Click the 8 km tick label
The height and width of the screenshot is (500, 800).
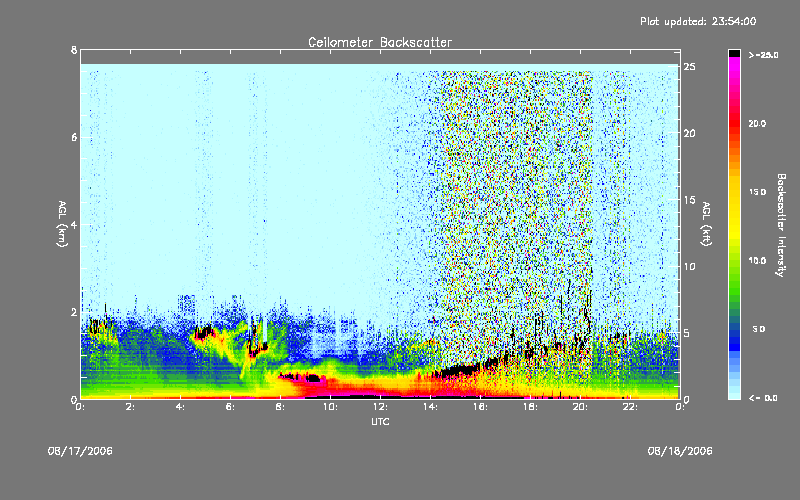coord(74,50)
